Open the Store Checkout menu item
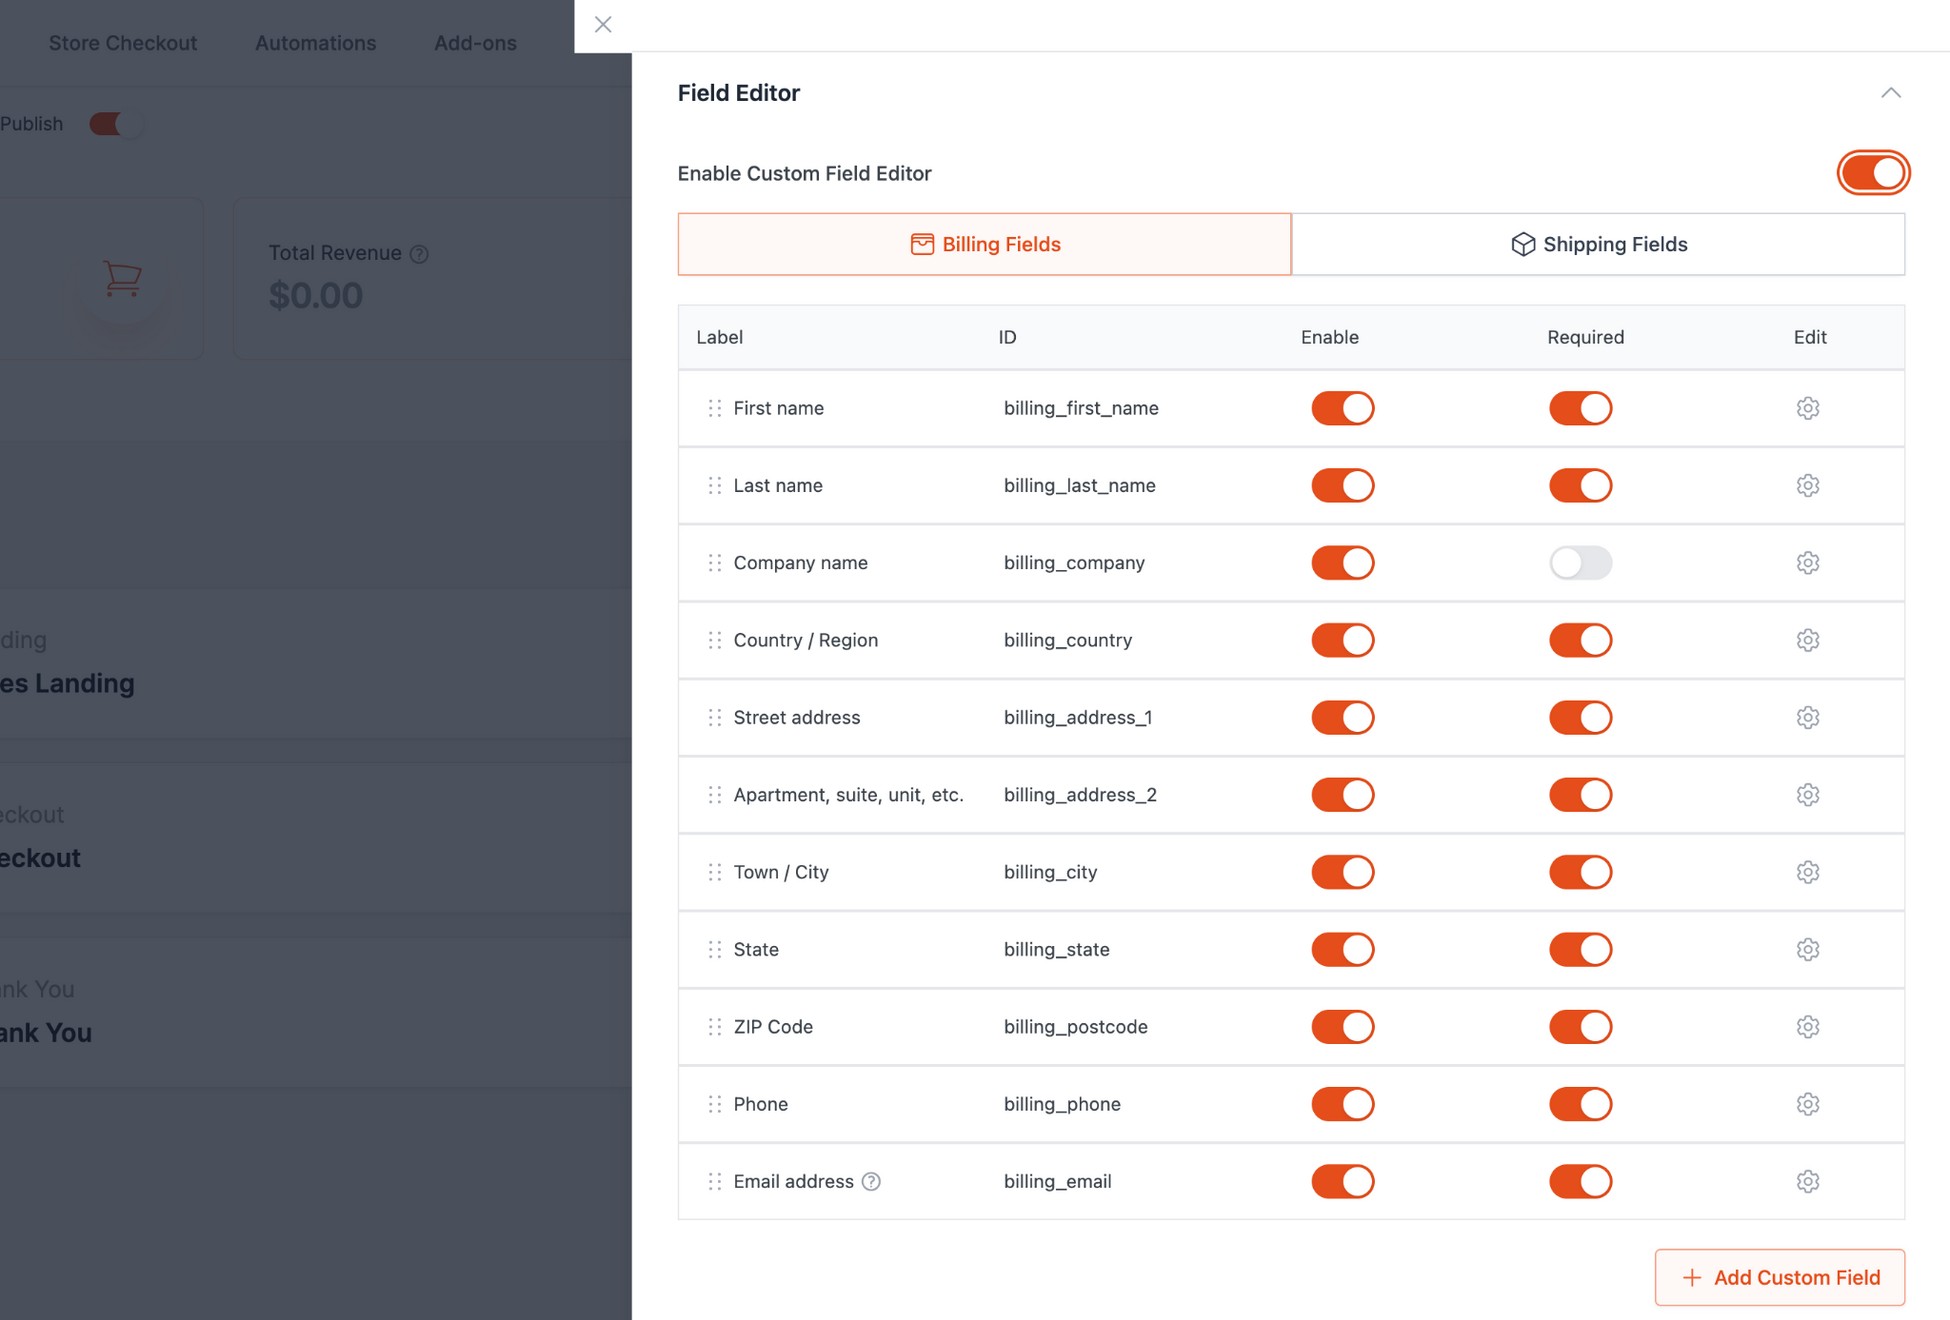Image resolution: width=1950 pixels, height=1320 pixels. click(123, 43)
